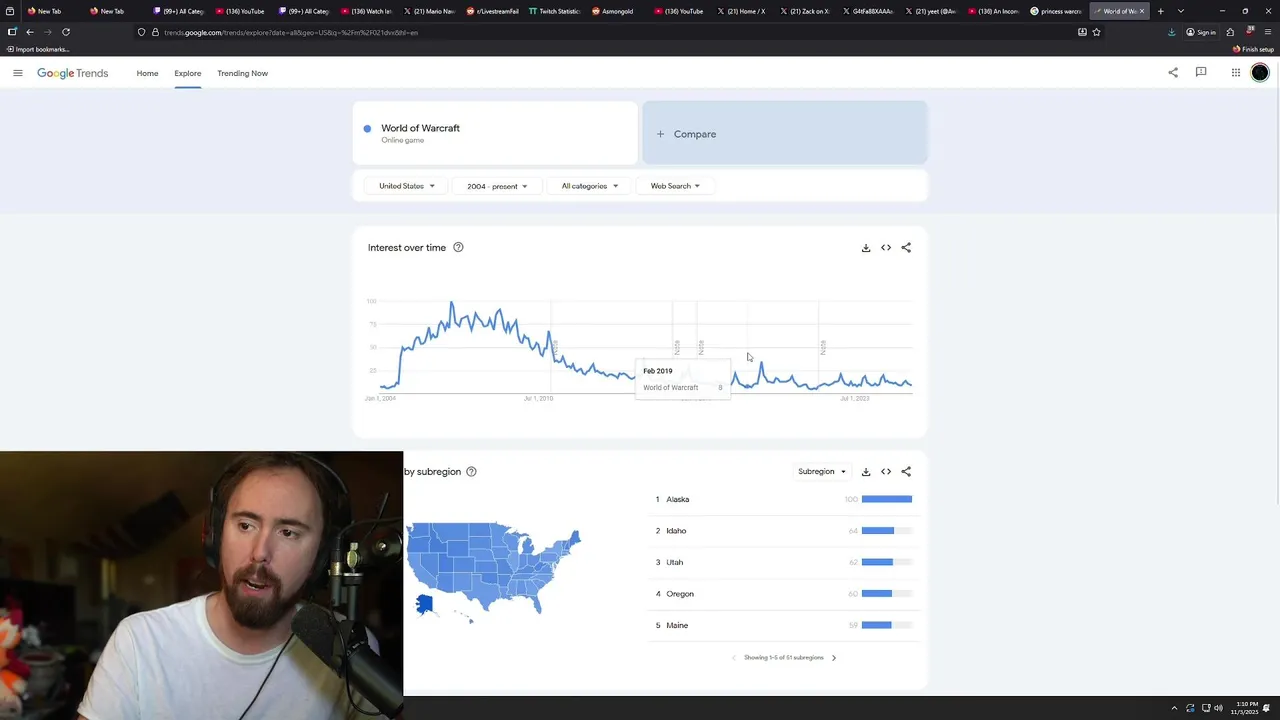Image resolution: width=1280 pixels, height=720 pixels.
Task: Switch to the princess warcraft browser tab
Action: pyautogui.click(x=1055, y=11)
